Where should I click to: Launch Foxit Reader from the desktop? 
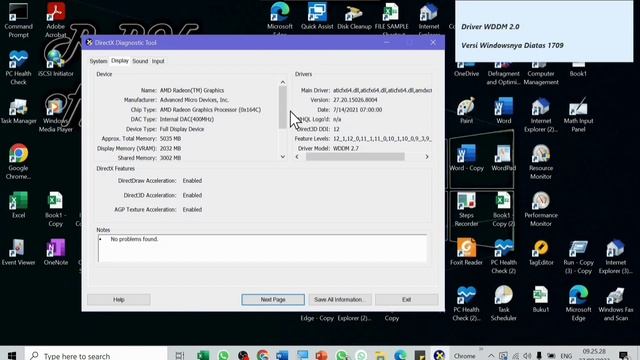click(466, 253)
